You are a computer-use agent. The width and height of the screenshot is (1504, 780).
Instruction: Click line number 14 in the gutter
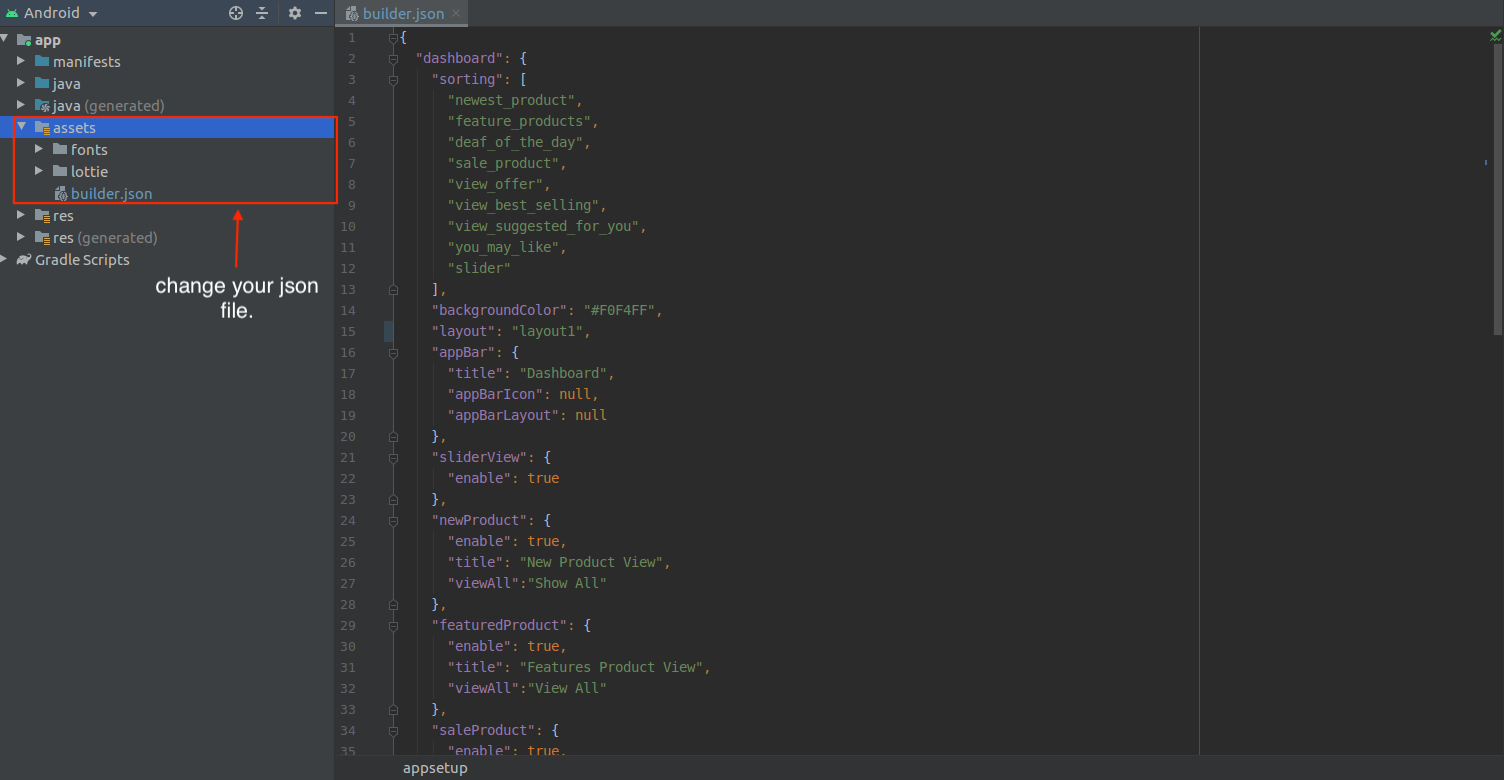pyautogui.click(x=348, y=310)
